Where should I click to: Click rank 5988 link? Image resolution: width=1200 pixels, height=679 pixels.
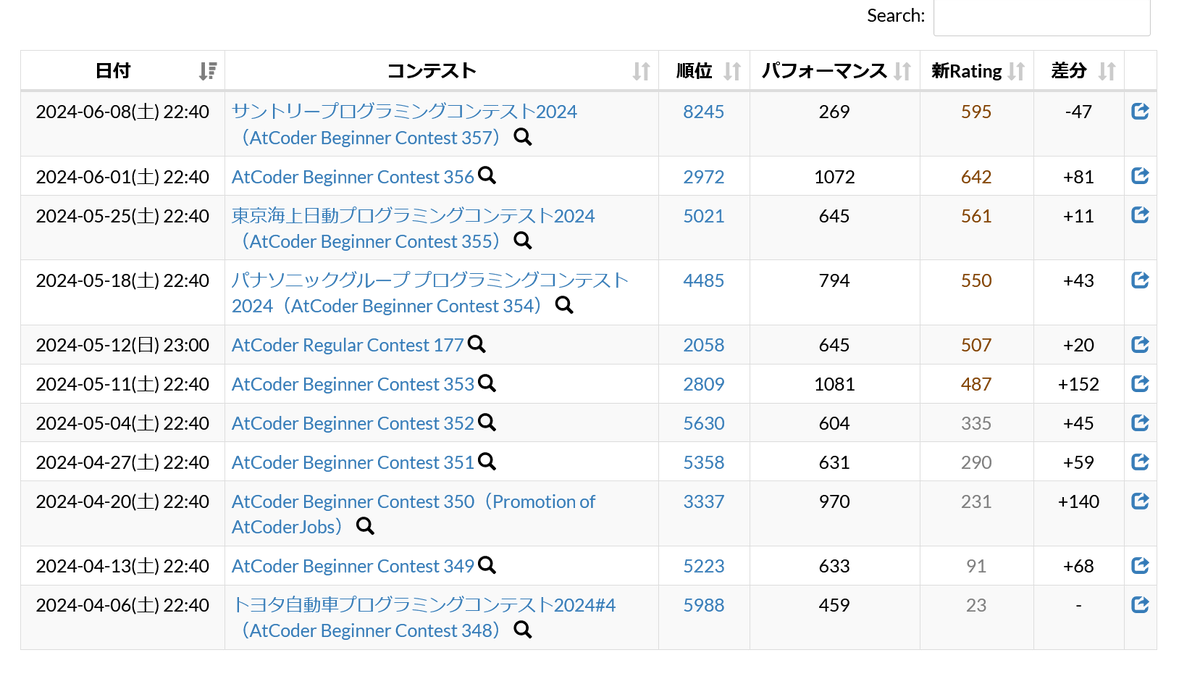click(704, 605)
